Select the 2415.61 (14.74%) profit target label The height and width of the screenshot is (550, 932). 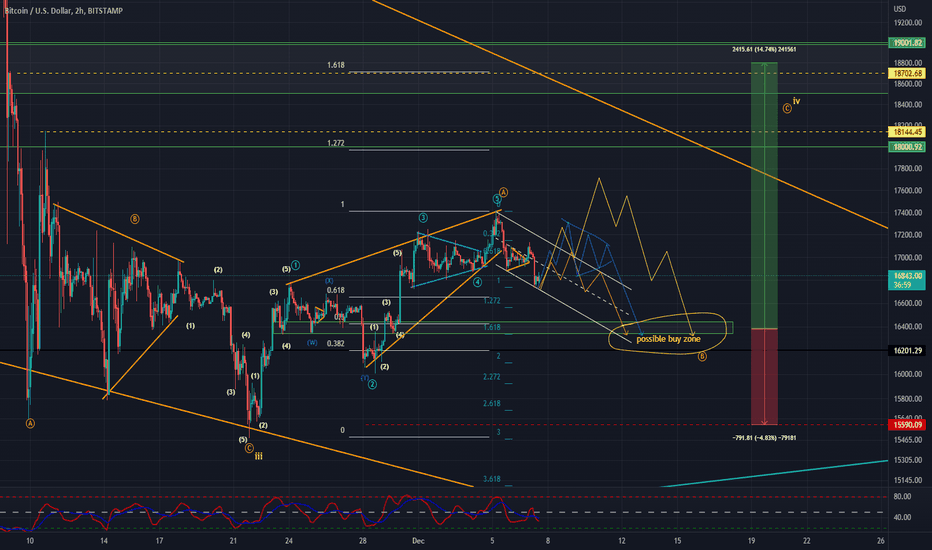coord(764,49)
